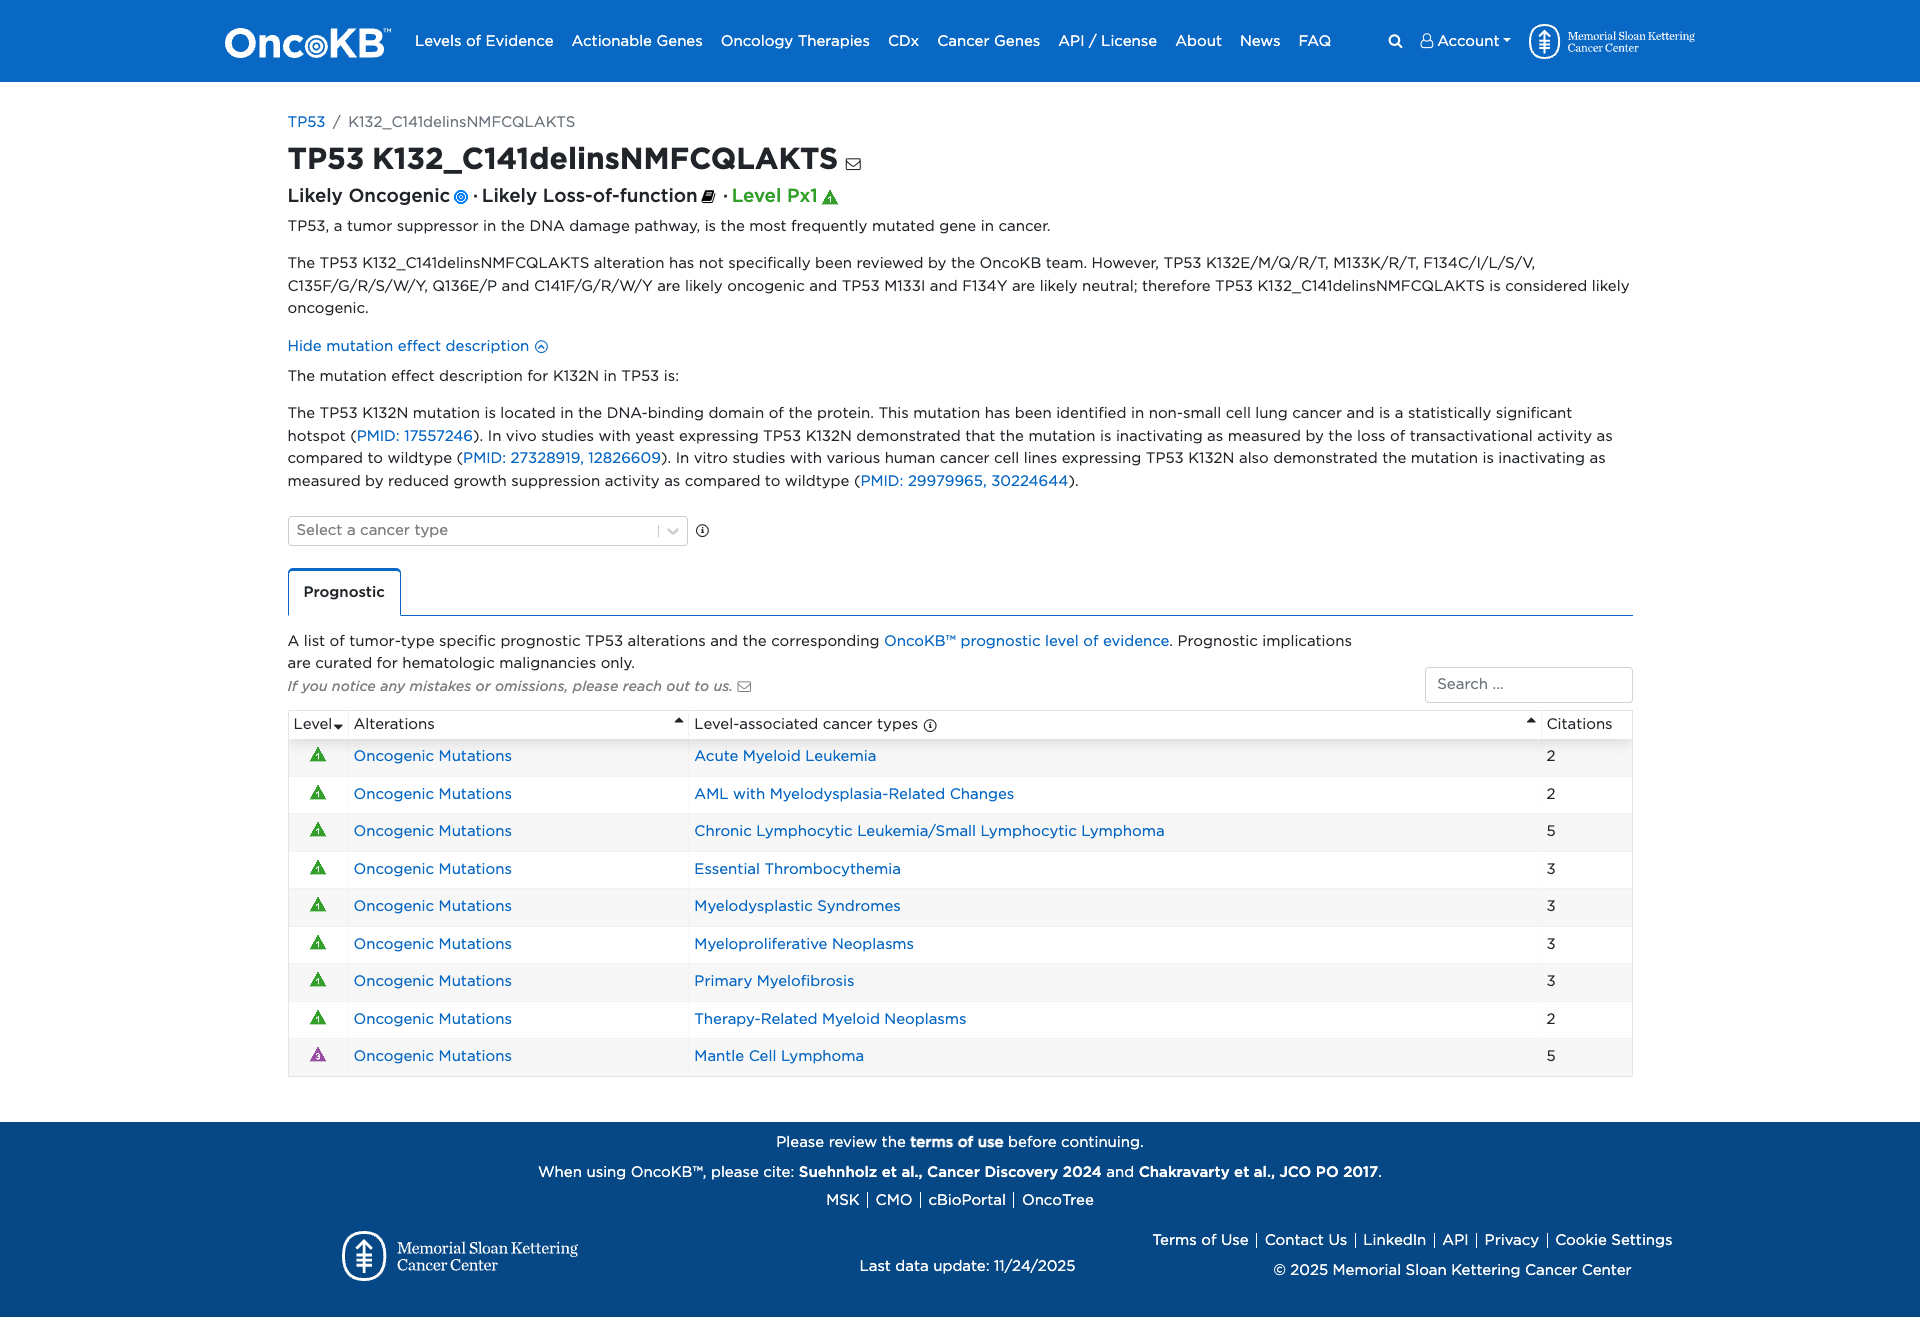Open the Actionable Genes menu item
Screen dimensions: 1920x1317
[637, 41]
